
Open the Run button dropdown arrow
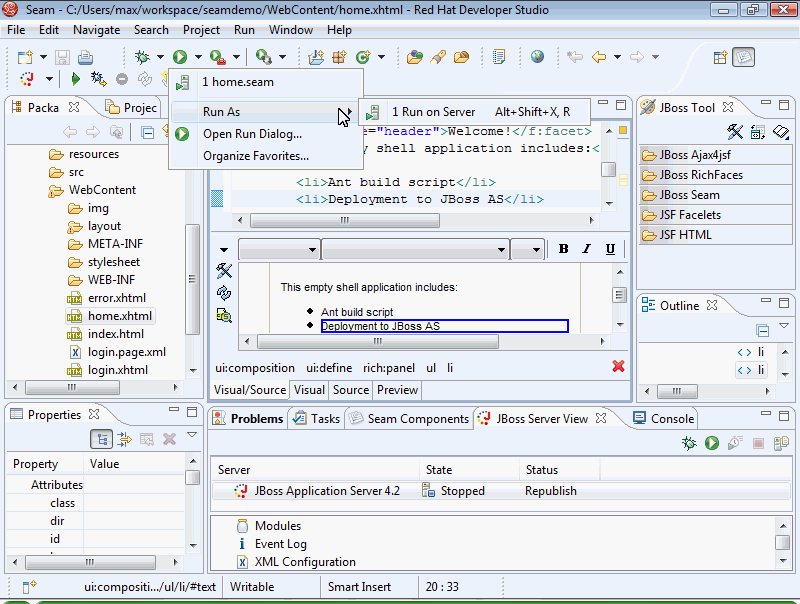(198, 57)
